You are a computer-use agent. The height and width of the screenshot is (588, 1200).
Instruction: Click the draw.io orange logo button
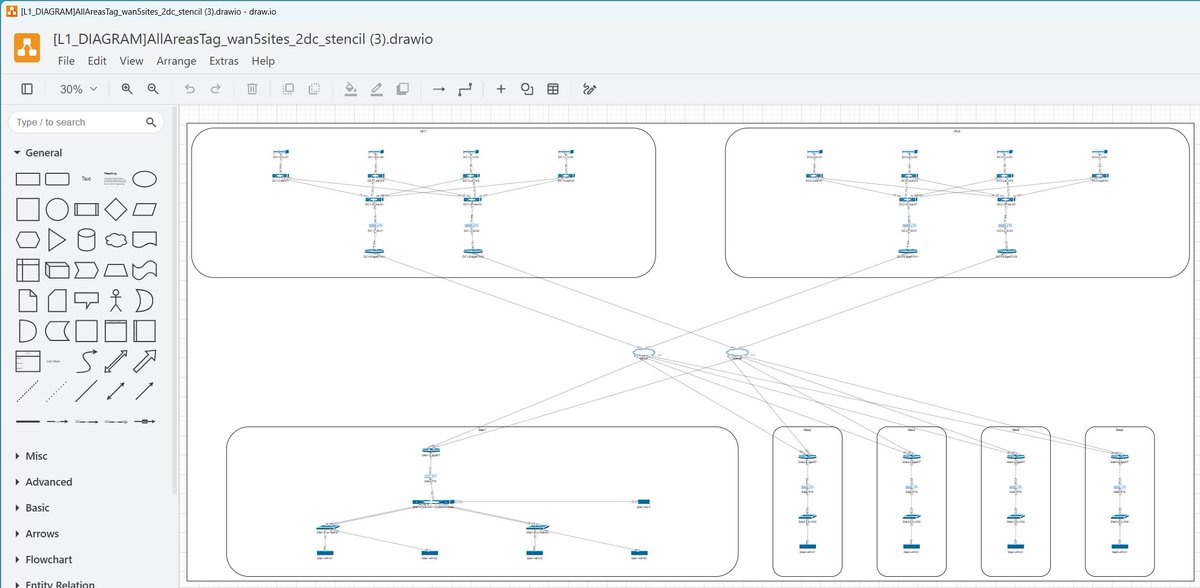27,48
